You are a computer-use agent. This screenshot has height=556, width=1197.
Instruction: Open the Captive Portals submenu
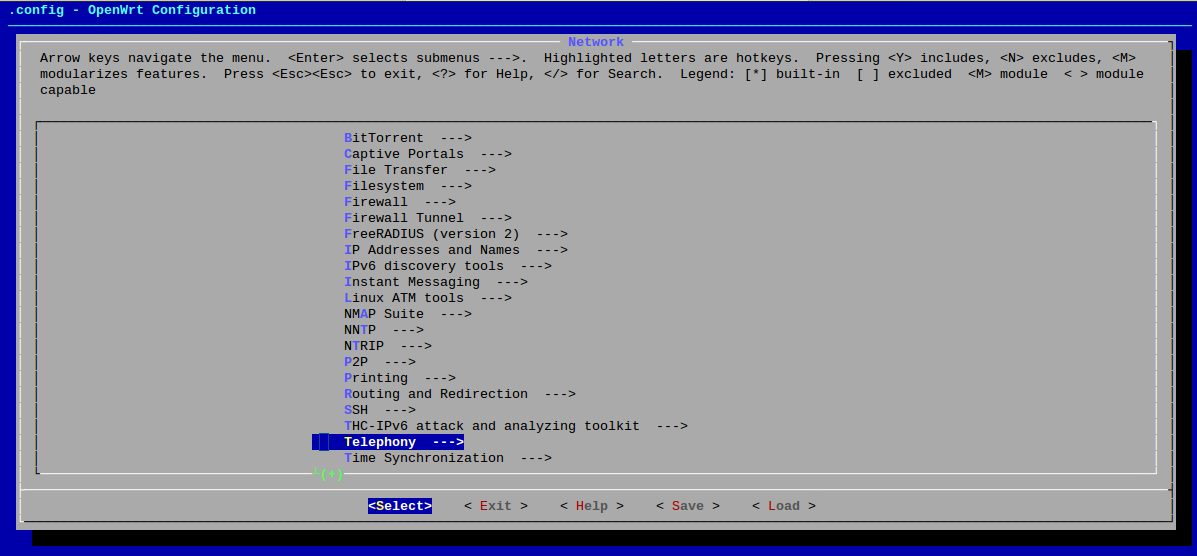click(428, 154)
